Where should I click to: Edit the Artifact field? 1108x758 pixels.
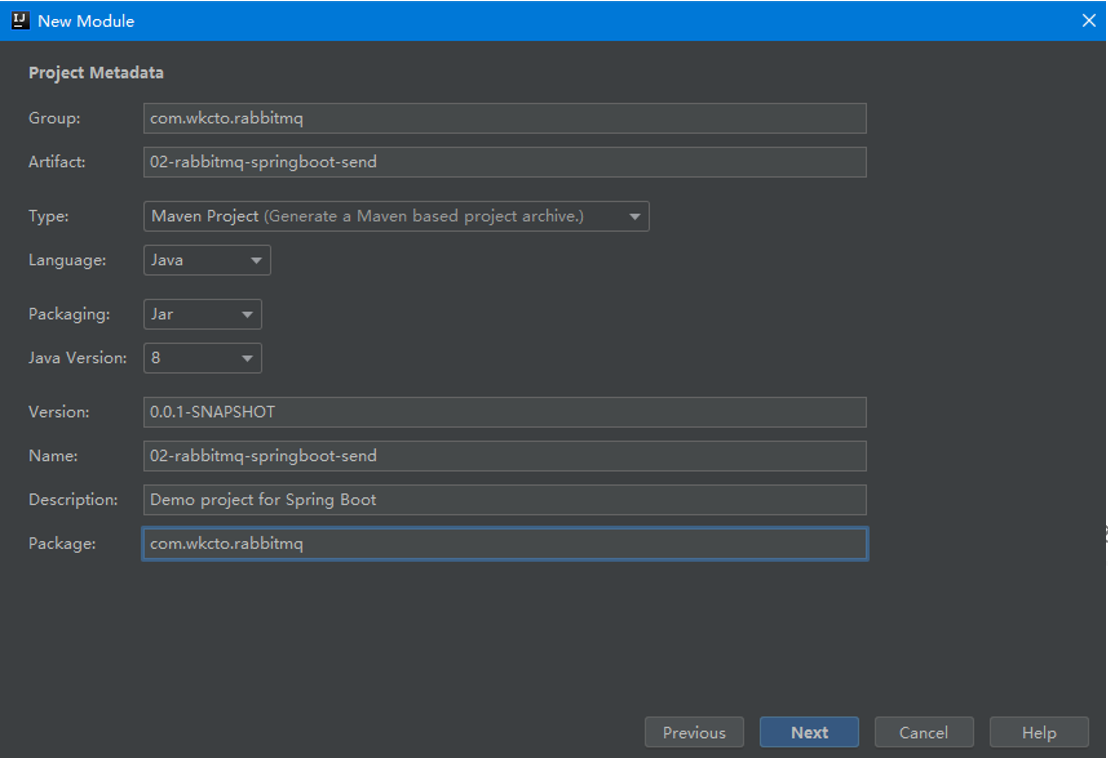tap(505, 162)
